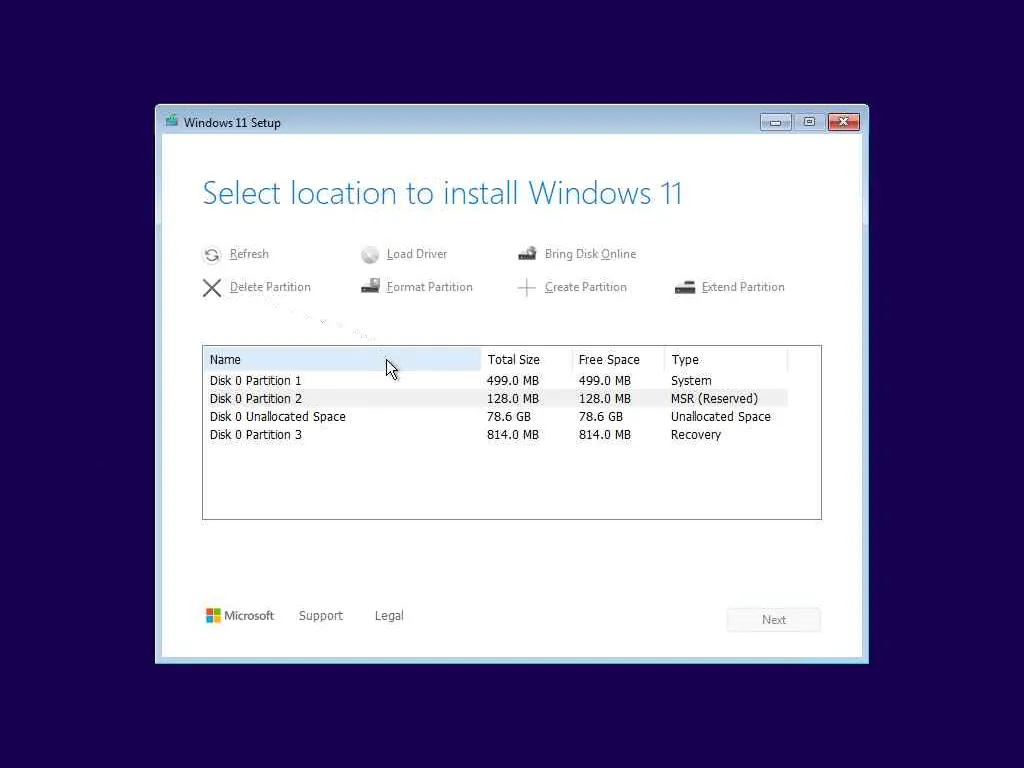Click the 814.0 MB free space cell
The width and height of the screenshot is (1024, 768).
(x=605, y=435)
